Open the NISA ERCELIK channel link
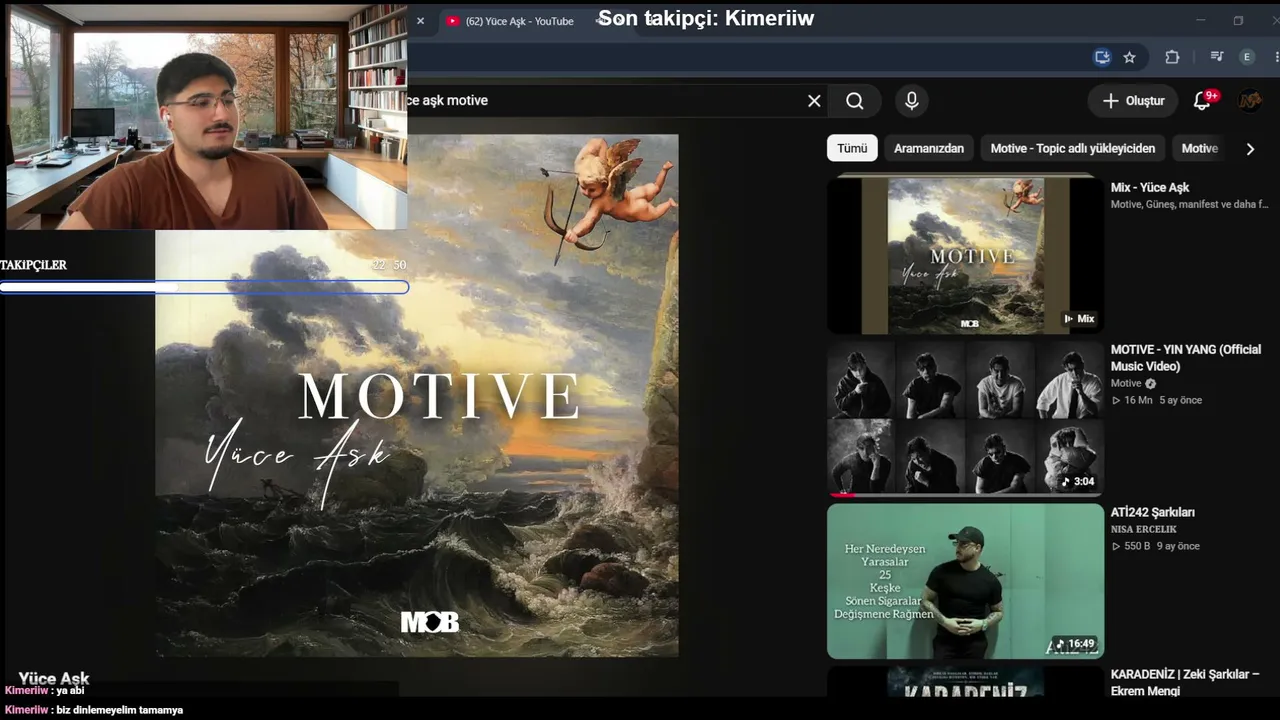This screenshot has width=1280, height=720. click(1144, 529)
